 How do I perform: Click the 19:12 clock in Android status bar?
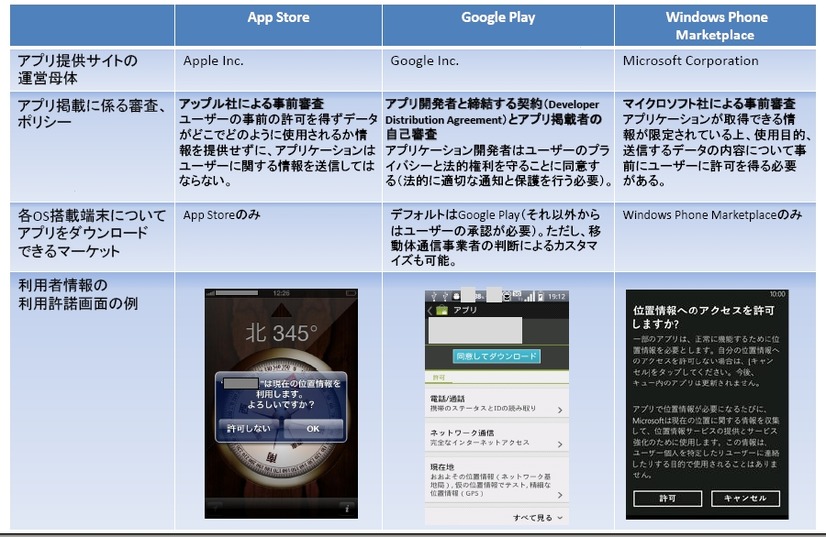[556, 297]
